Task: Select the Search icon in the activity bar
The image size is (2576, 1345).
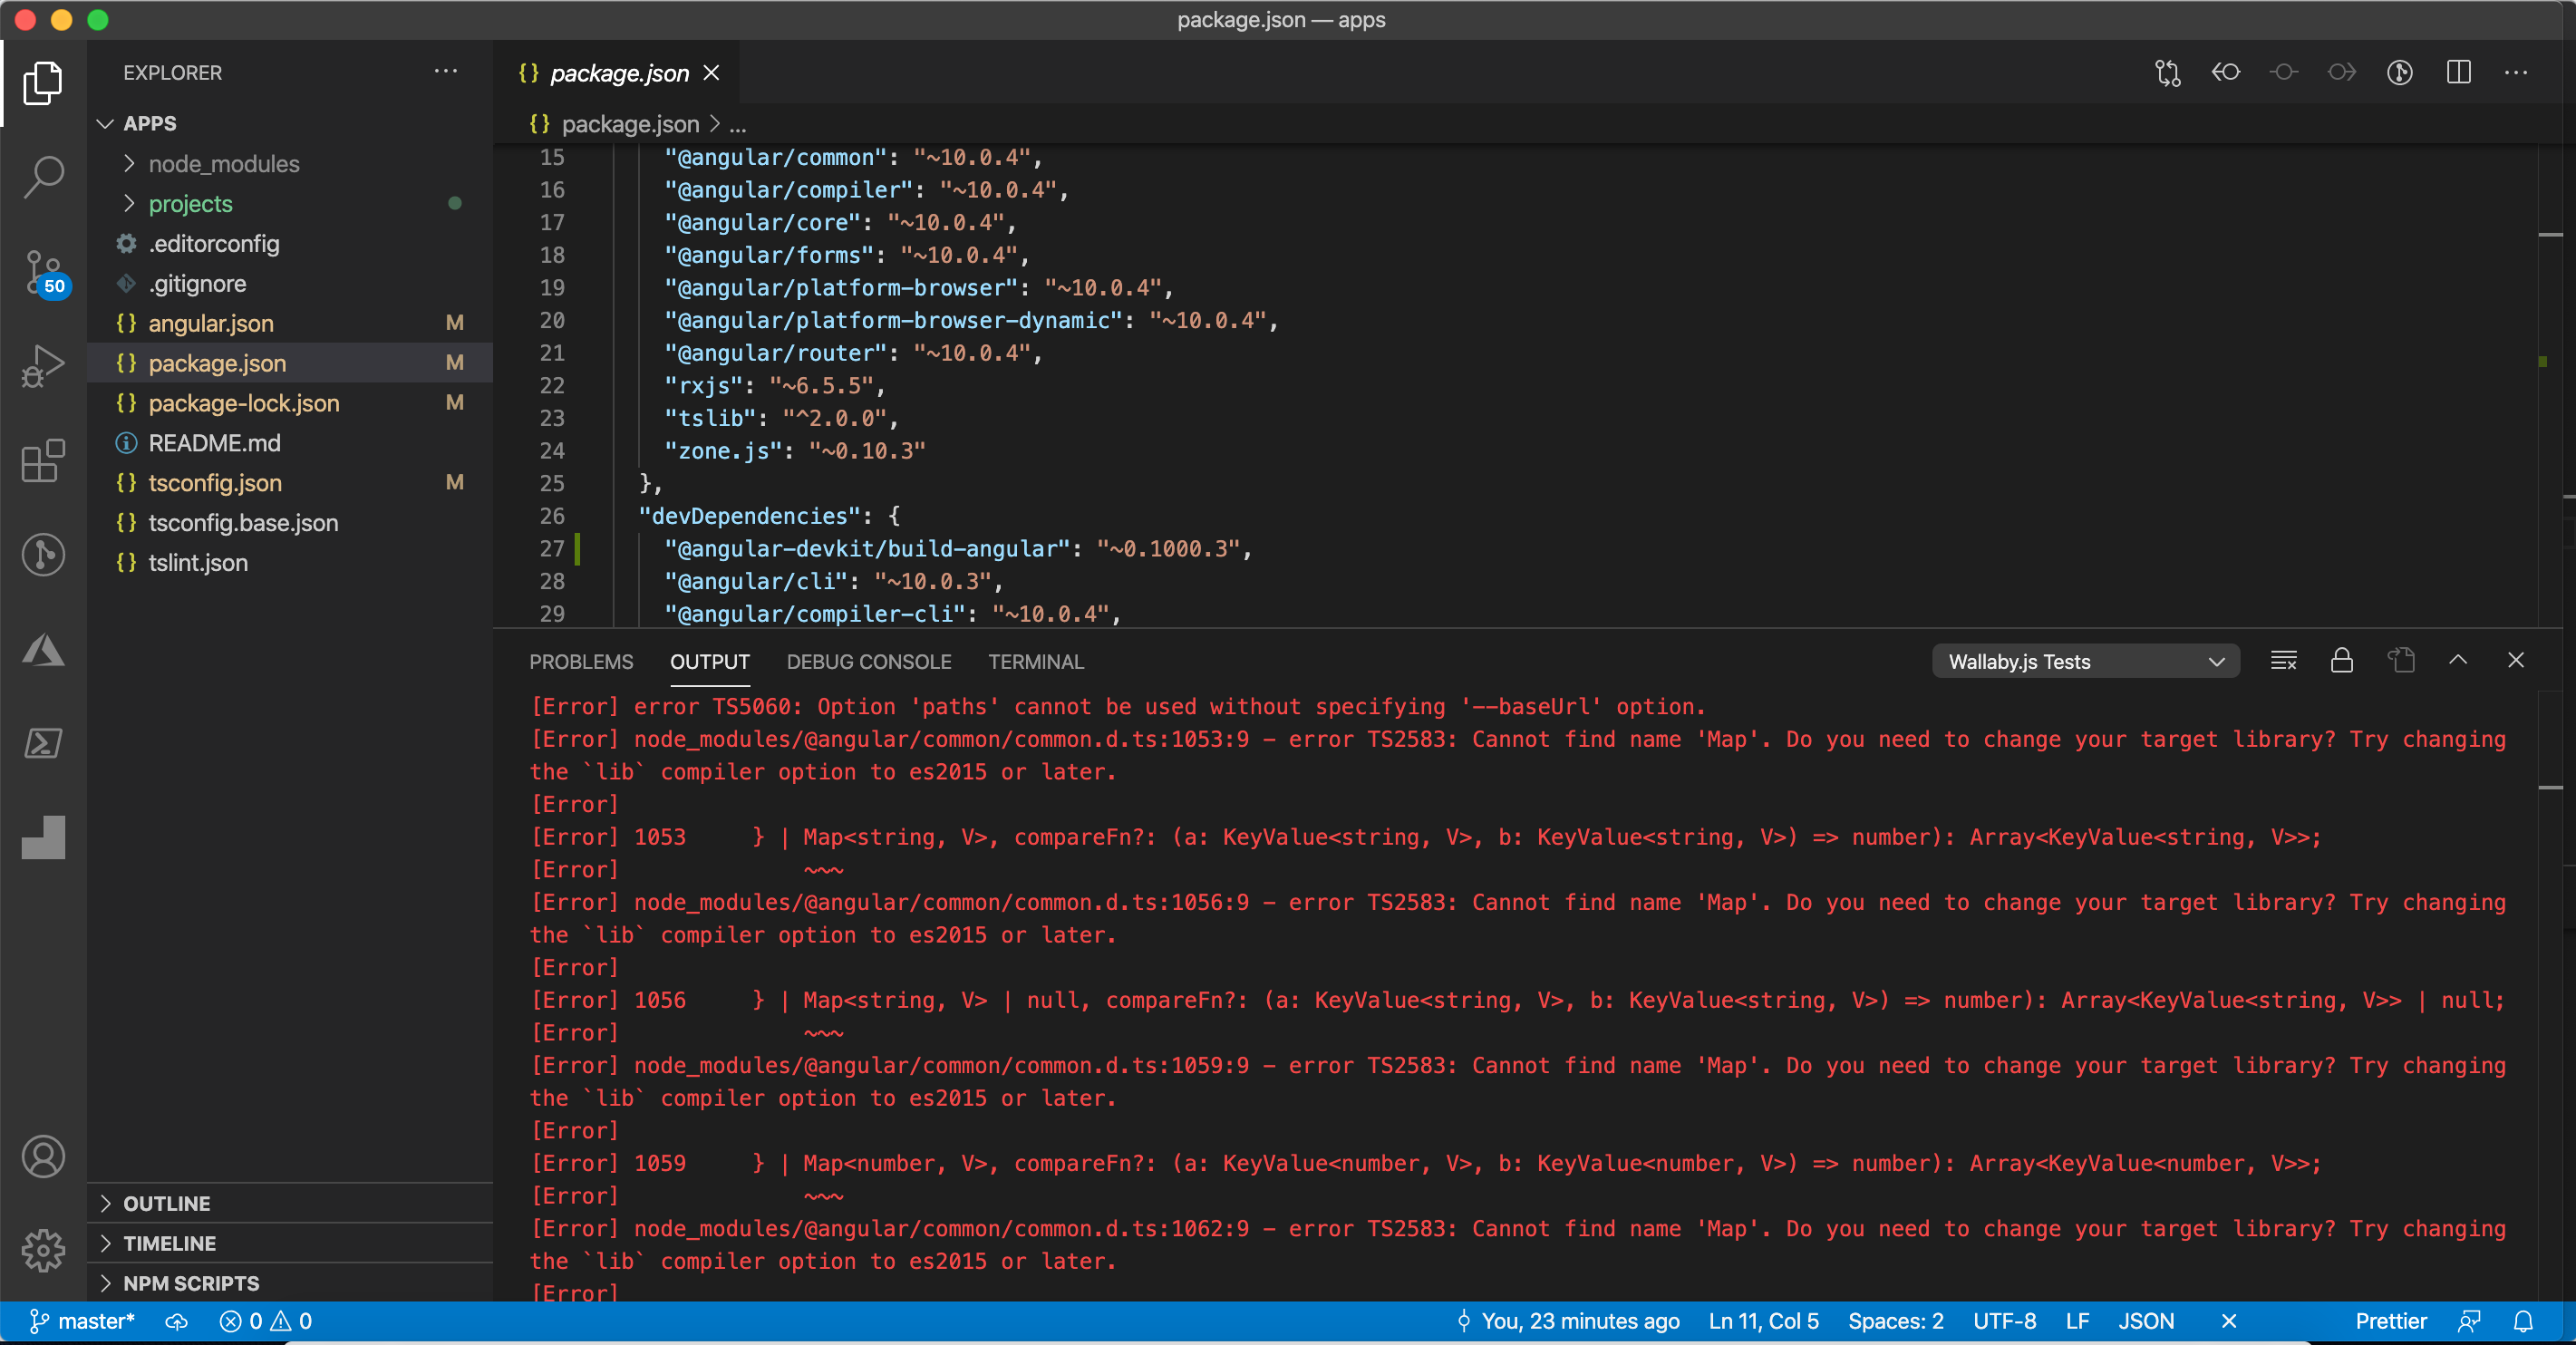Action: 43,176
